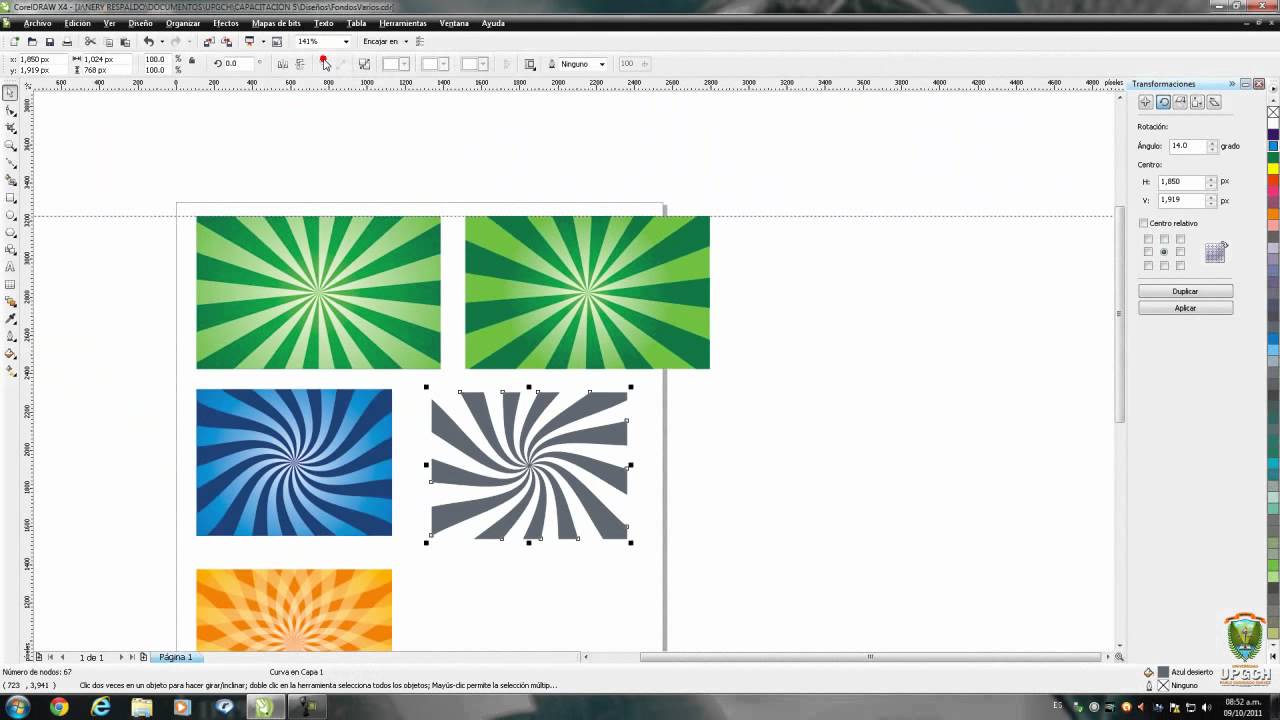Click the Import icon

pos(208,42)
